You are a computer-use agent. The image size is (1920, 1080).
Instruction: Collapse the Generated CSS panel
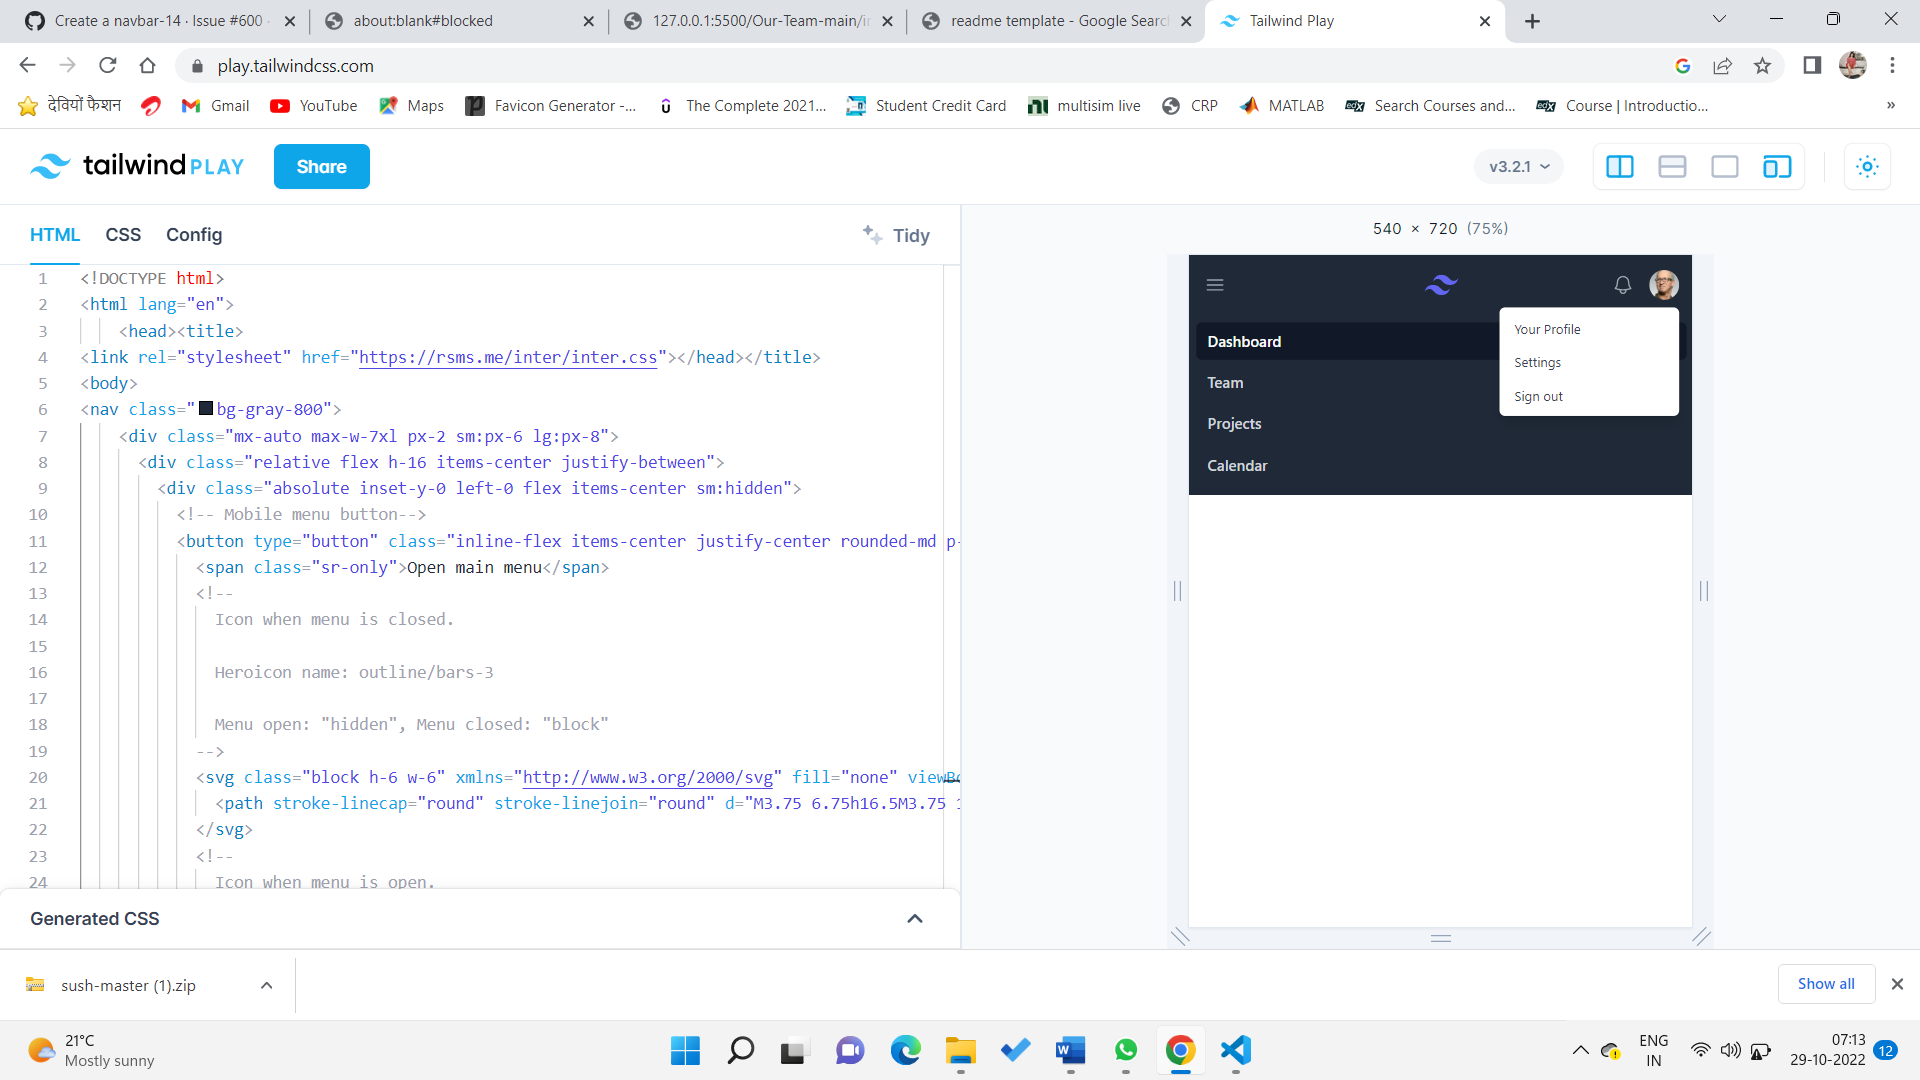pyautogui.click(x=915, y=918)
